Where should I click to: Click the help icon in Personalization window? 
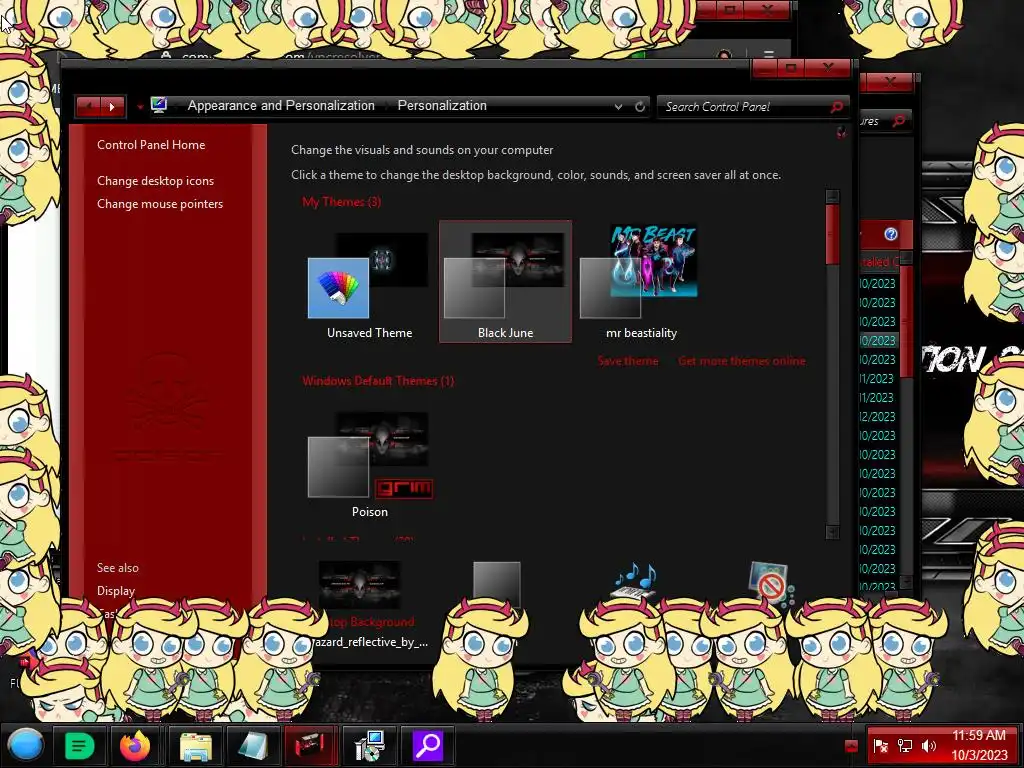[841, 133]
